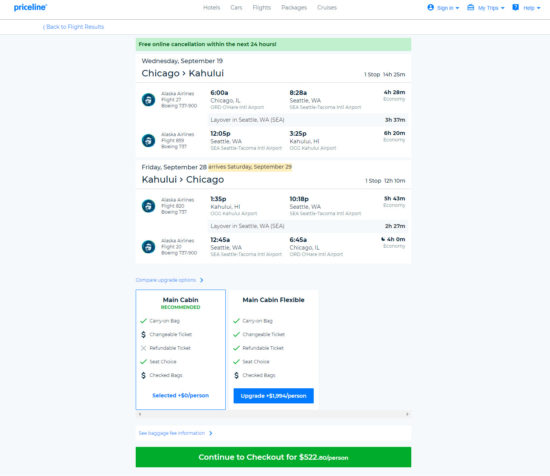The height and width of the screenshot is (476, 550).
Task: Open Compare upgrade options link
Action: coord(169,280)
